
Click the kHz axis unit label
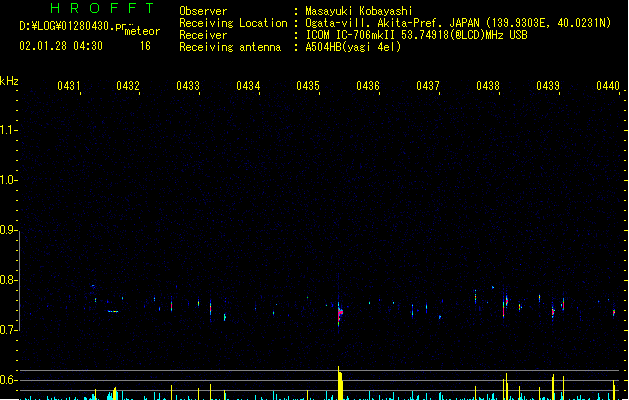pos(9,81)
